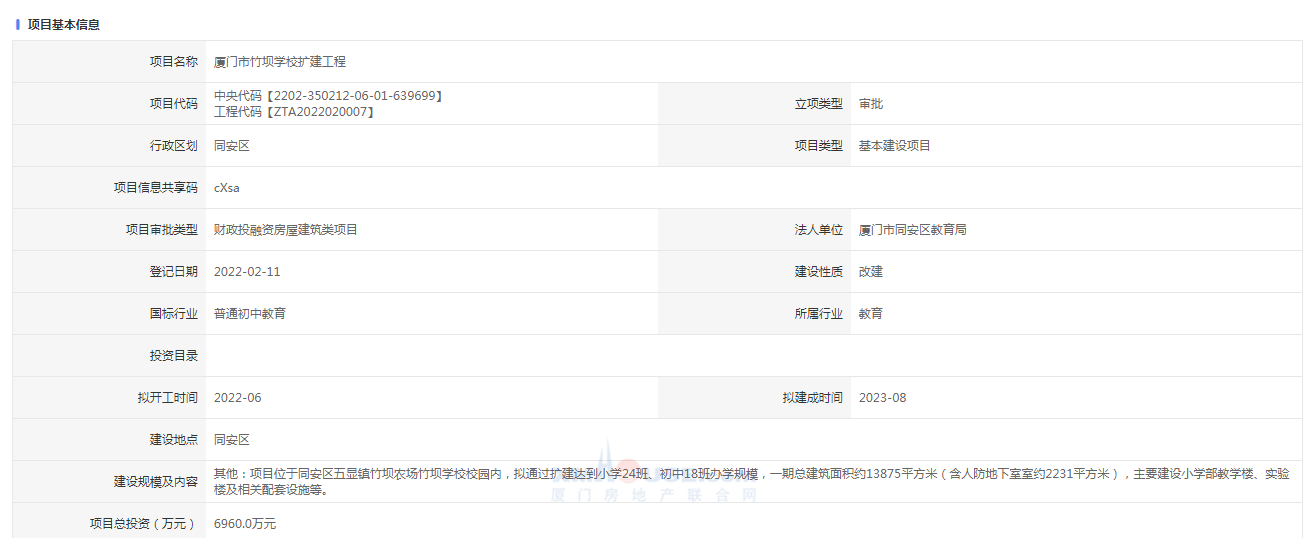The width and height of the screenshot is (1315, 538).
Task: Select 财政投融资房屋建筑类项目 approval type value
Action: coord(285,230)
